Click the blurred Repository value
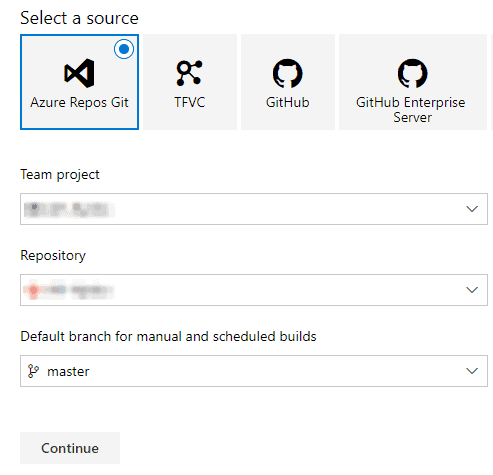Screen dimensions: 493x475 click(69, 290)
